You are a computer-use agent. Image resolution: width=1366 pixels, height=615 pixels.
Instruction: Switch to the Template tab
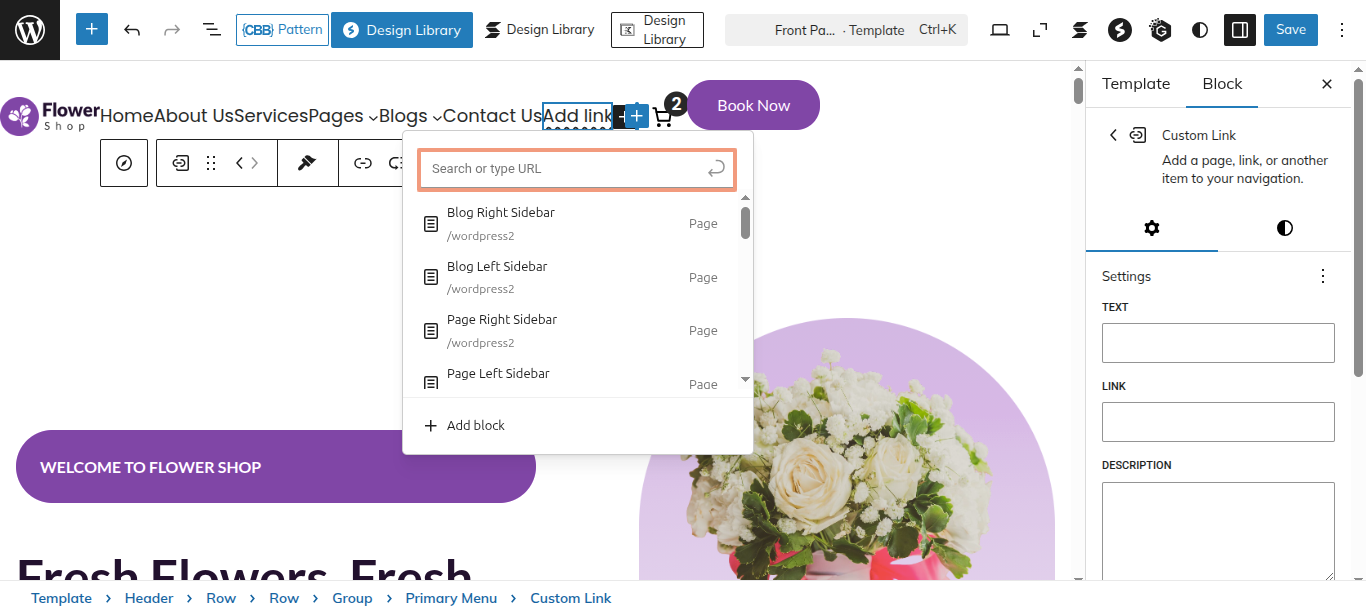click(1136, 84)
